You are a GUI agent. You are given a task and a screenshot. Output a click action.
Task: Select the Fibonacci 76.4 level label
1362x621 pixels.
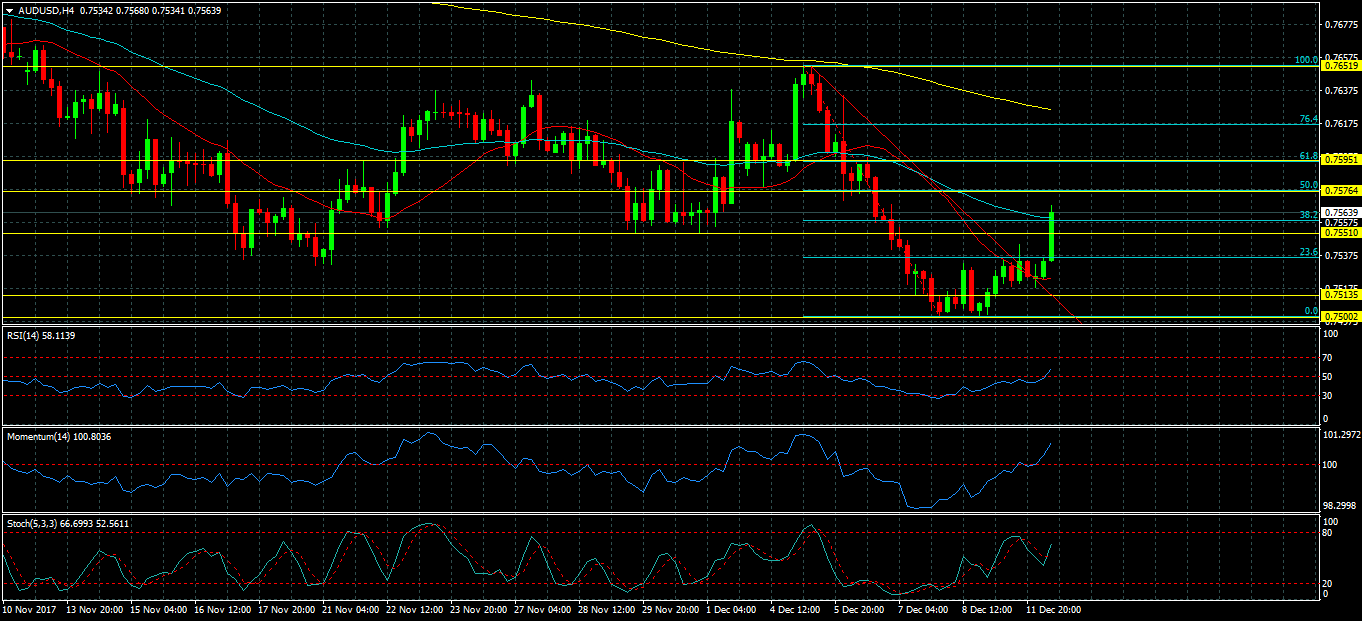1308,119
